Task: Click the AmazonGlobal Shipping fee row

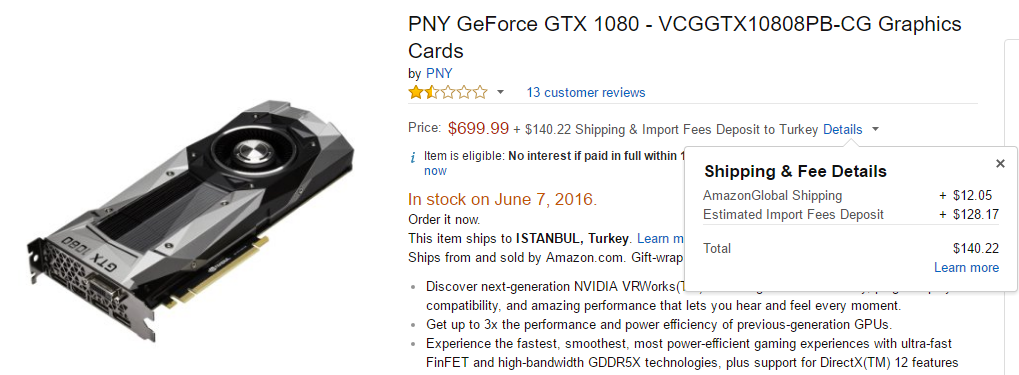Action: tap(851, 196)
